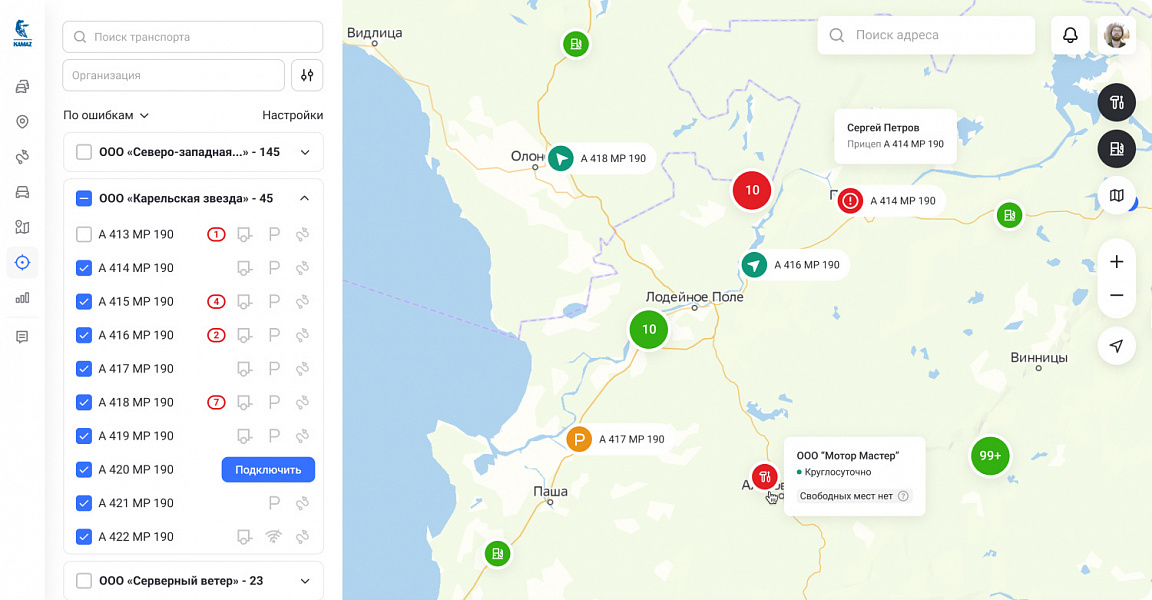Image resolution: width=1152 pixels, height=600 pixels.
Task: Uncheck the A 417 MP 190 vehicle
Action: click(x=84, y=369)
